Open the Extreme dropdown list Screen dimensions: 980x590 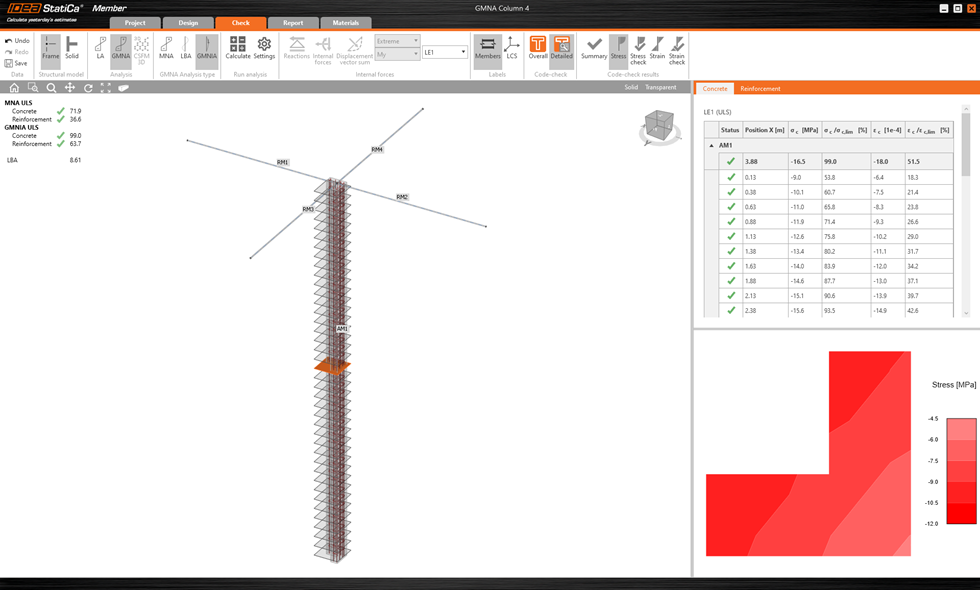397,41
